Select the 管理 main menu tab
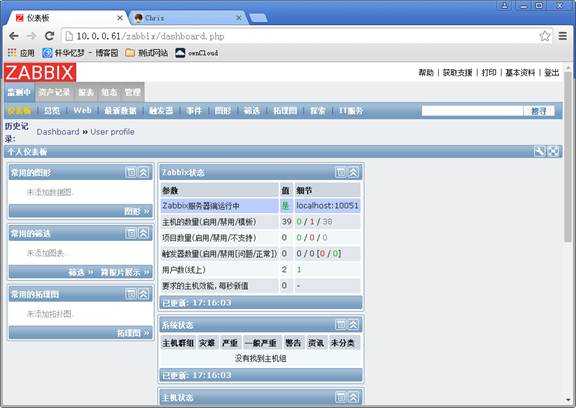 click(133, 92)
